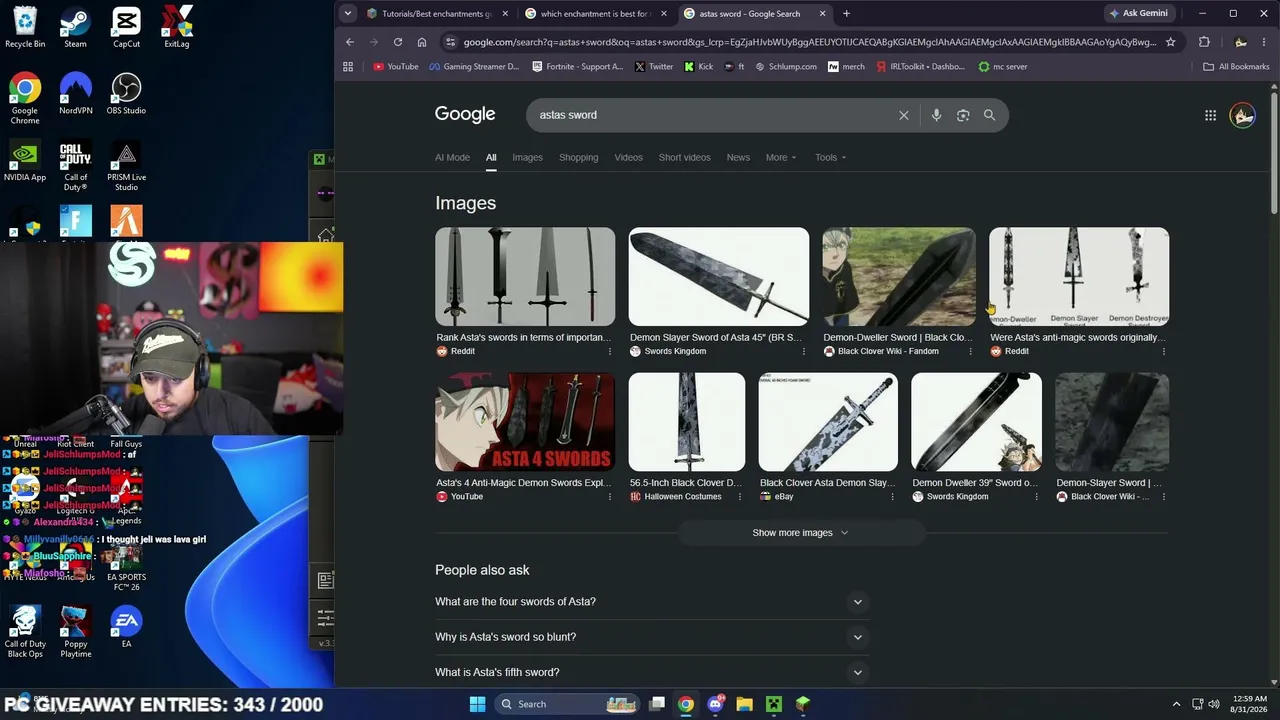1280x720 pixels.
Task: Open the Chrome tab search dropdown
Action: point(347,14)
